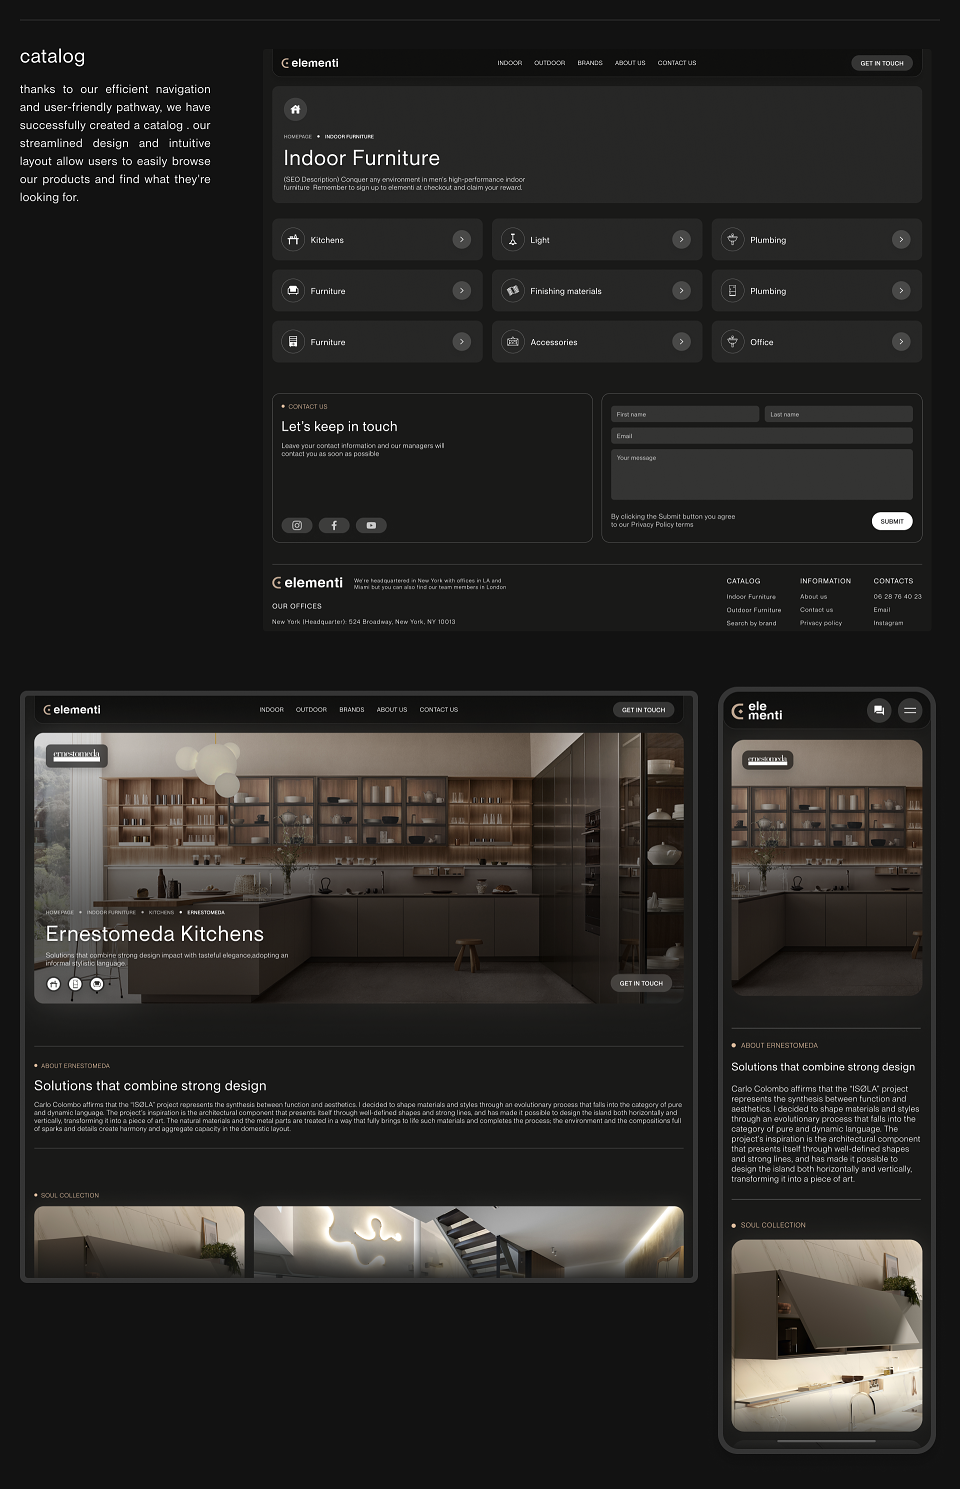The width and height of the screenshot is (960, 1489).
Task: Expand the Office category arrow
Action: (901, 342)
